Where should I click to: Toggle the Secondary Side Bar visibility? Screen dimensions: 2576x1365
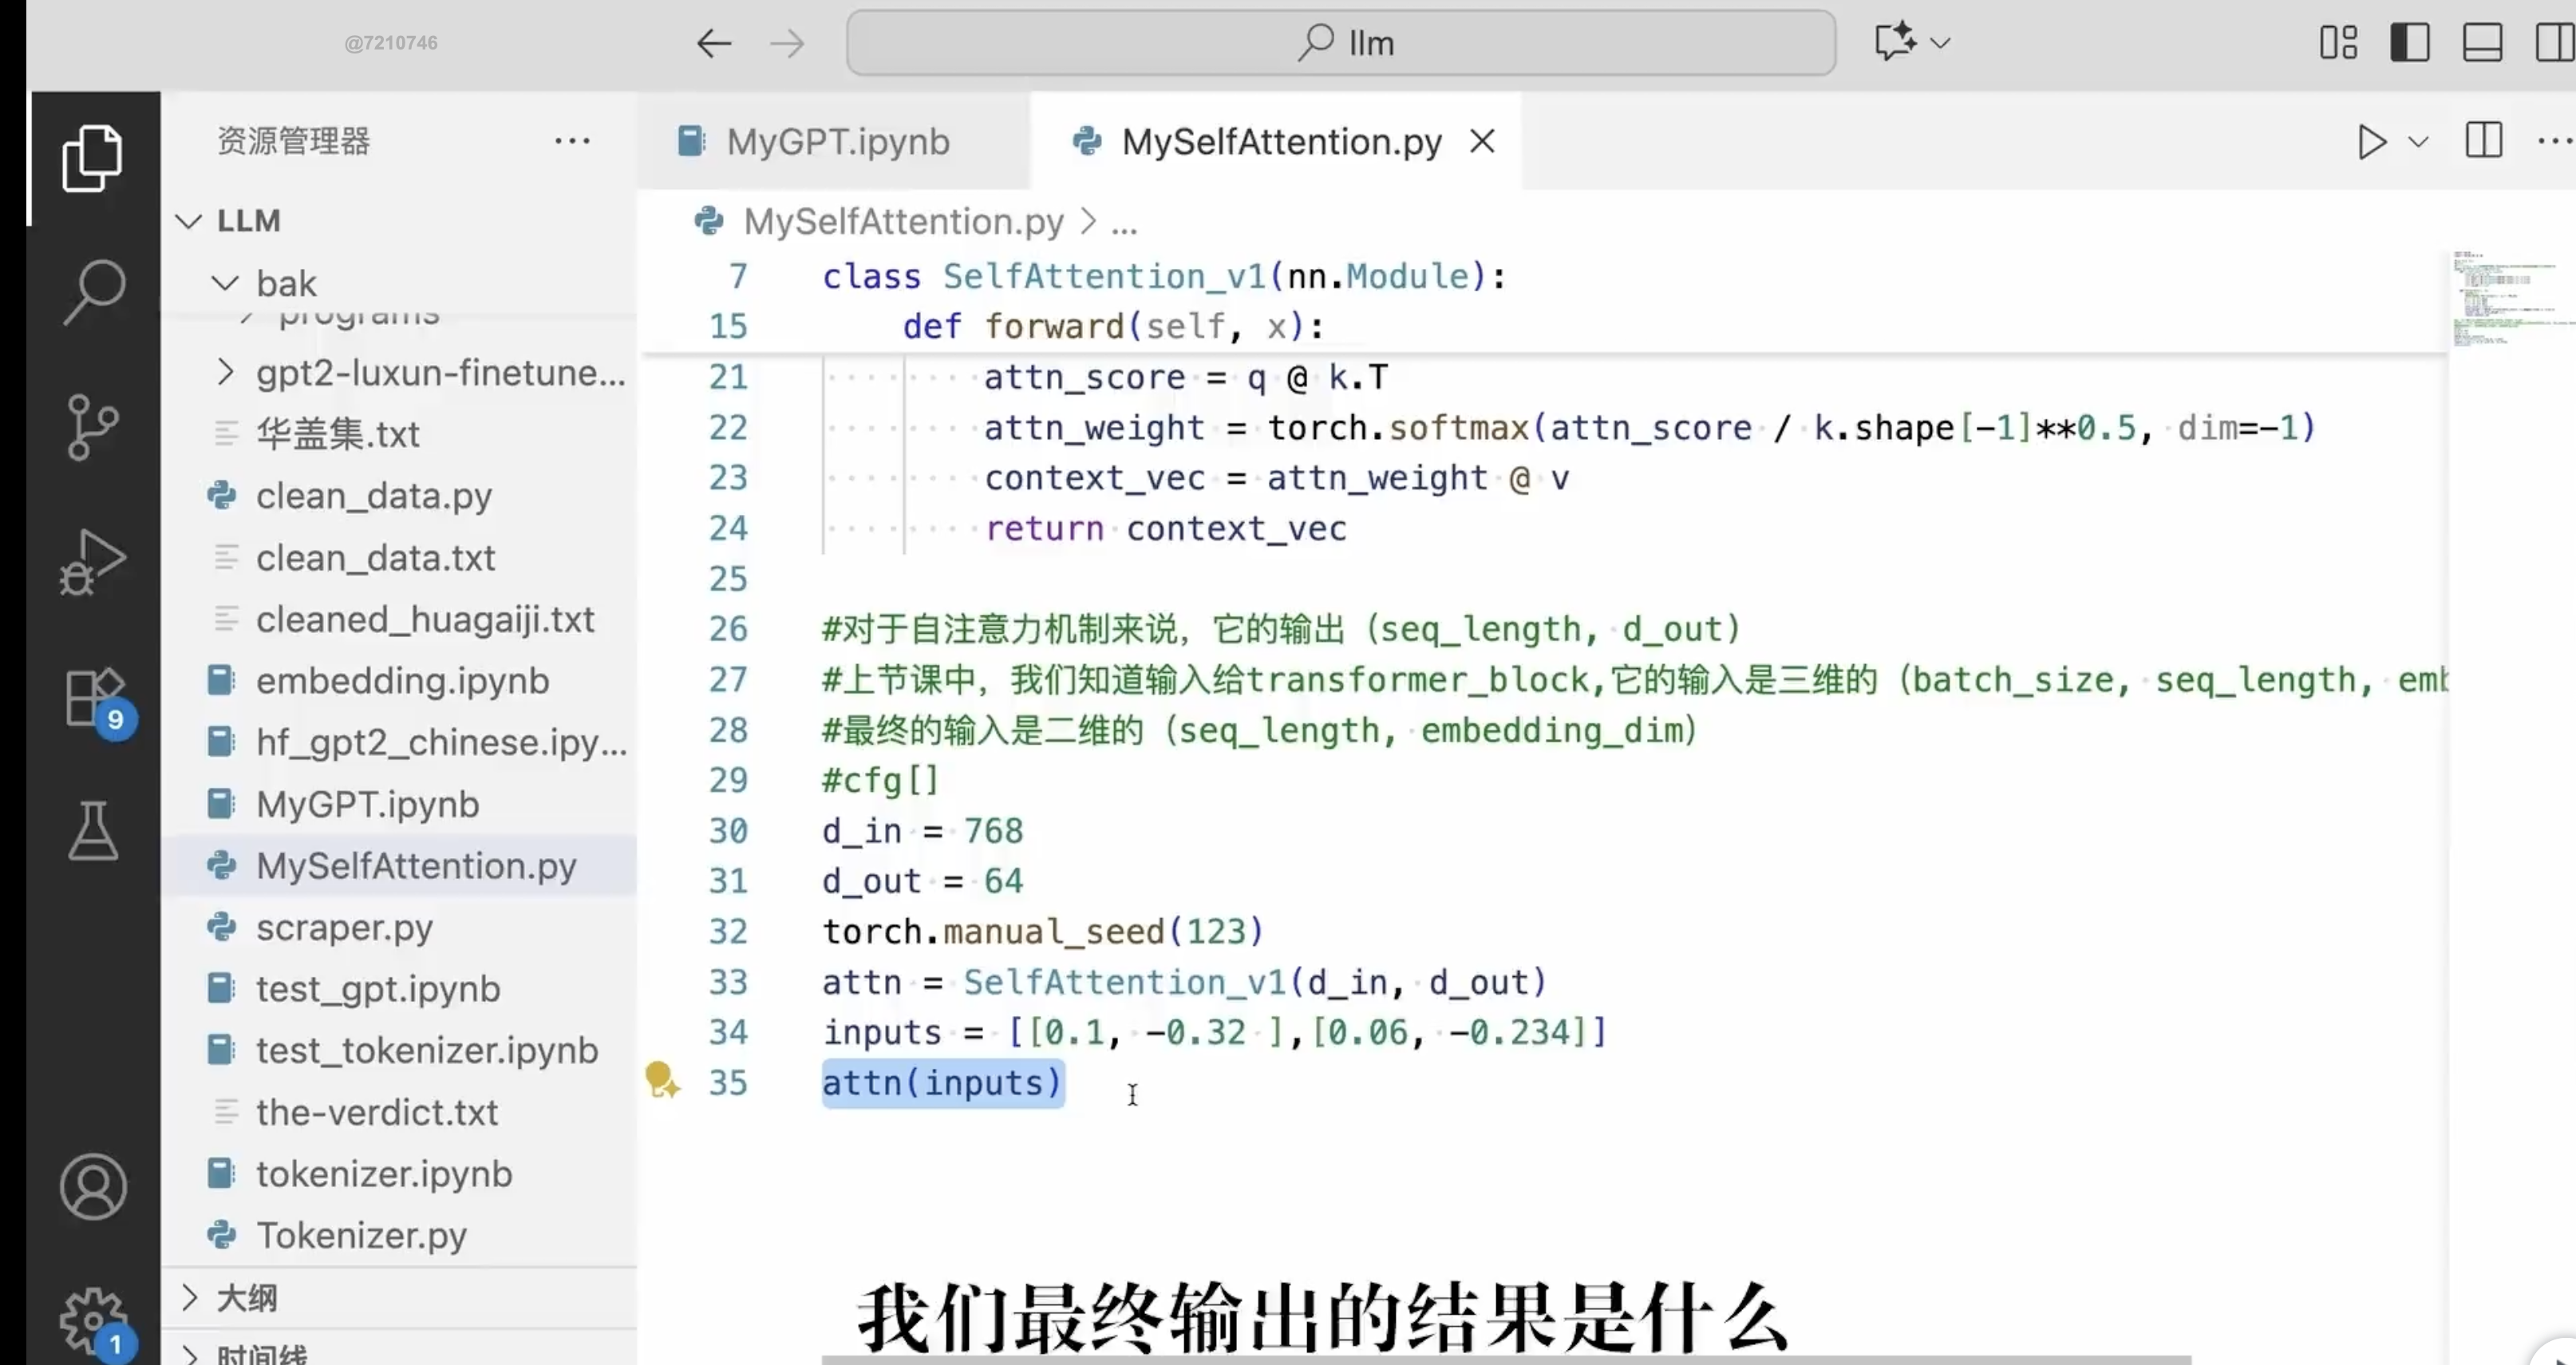point(2555,42)
